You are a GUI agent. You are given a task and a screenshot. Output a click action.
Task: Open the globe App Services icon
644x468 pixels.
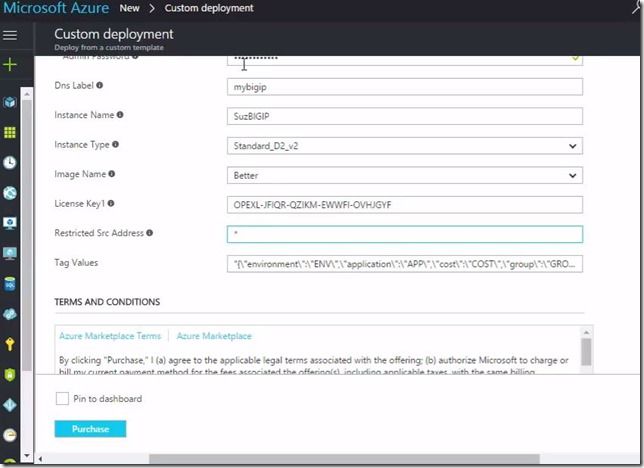pos(10,193)
